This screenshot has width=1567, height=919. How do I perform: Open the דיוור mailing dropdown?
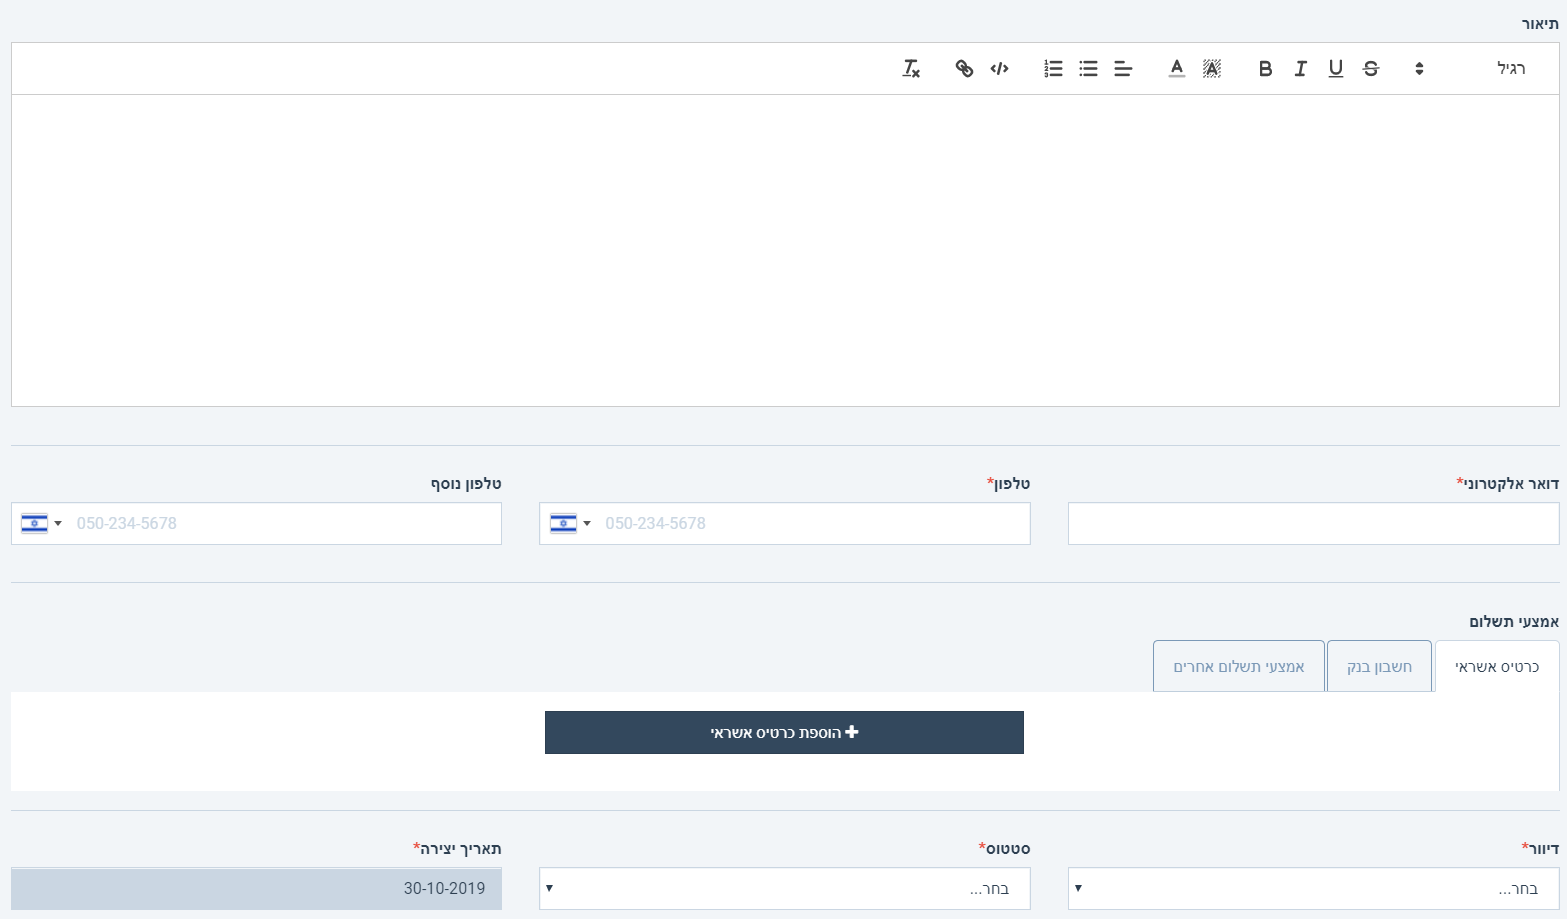1313,889
